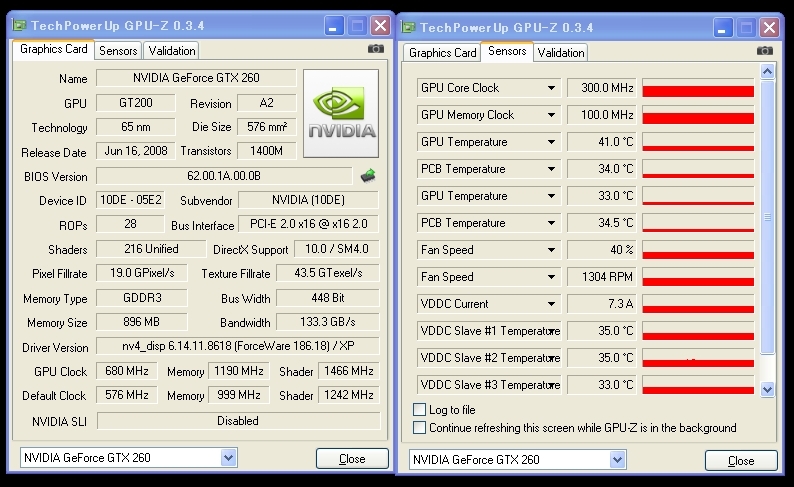Close right GPU-Z window with X button
Screen dimensions: 794x487
pos(770,27)
